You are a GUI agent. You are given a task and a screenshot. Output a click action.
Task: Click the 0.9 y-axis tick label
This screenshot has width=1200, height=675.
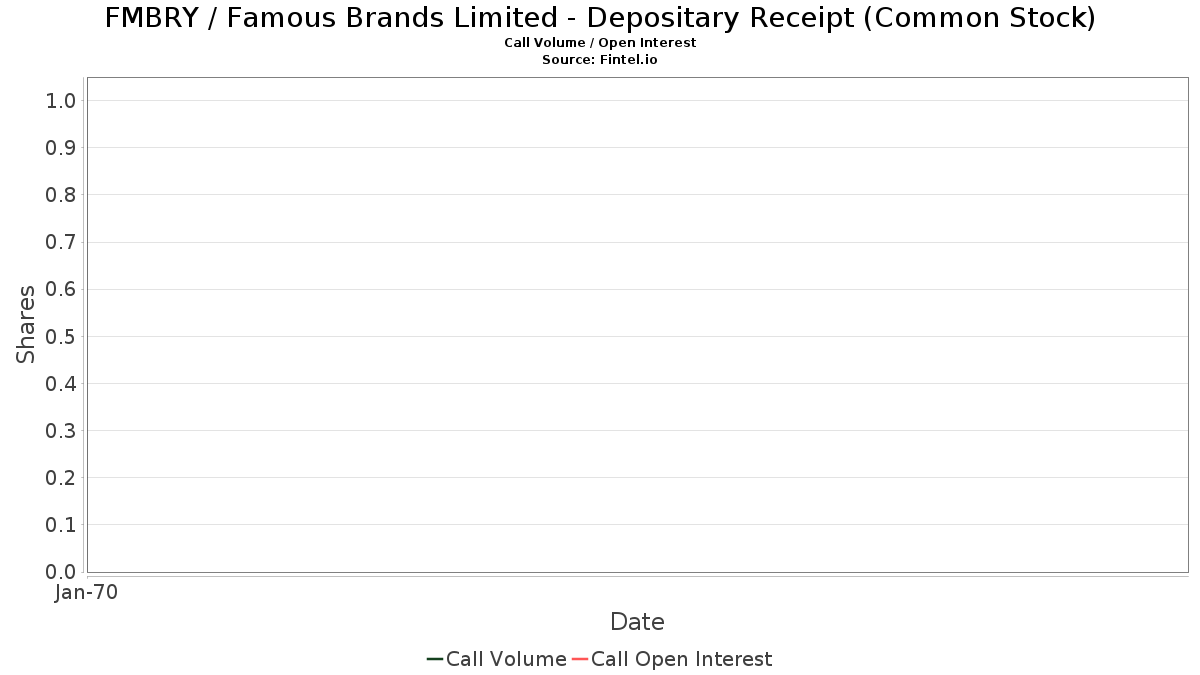[61, 147]
